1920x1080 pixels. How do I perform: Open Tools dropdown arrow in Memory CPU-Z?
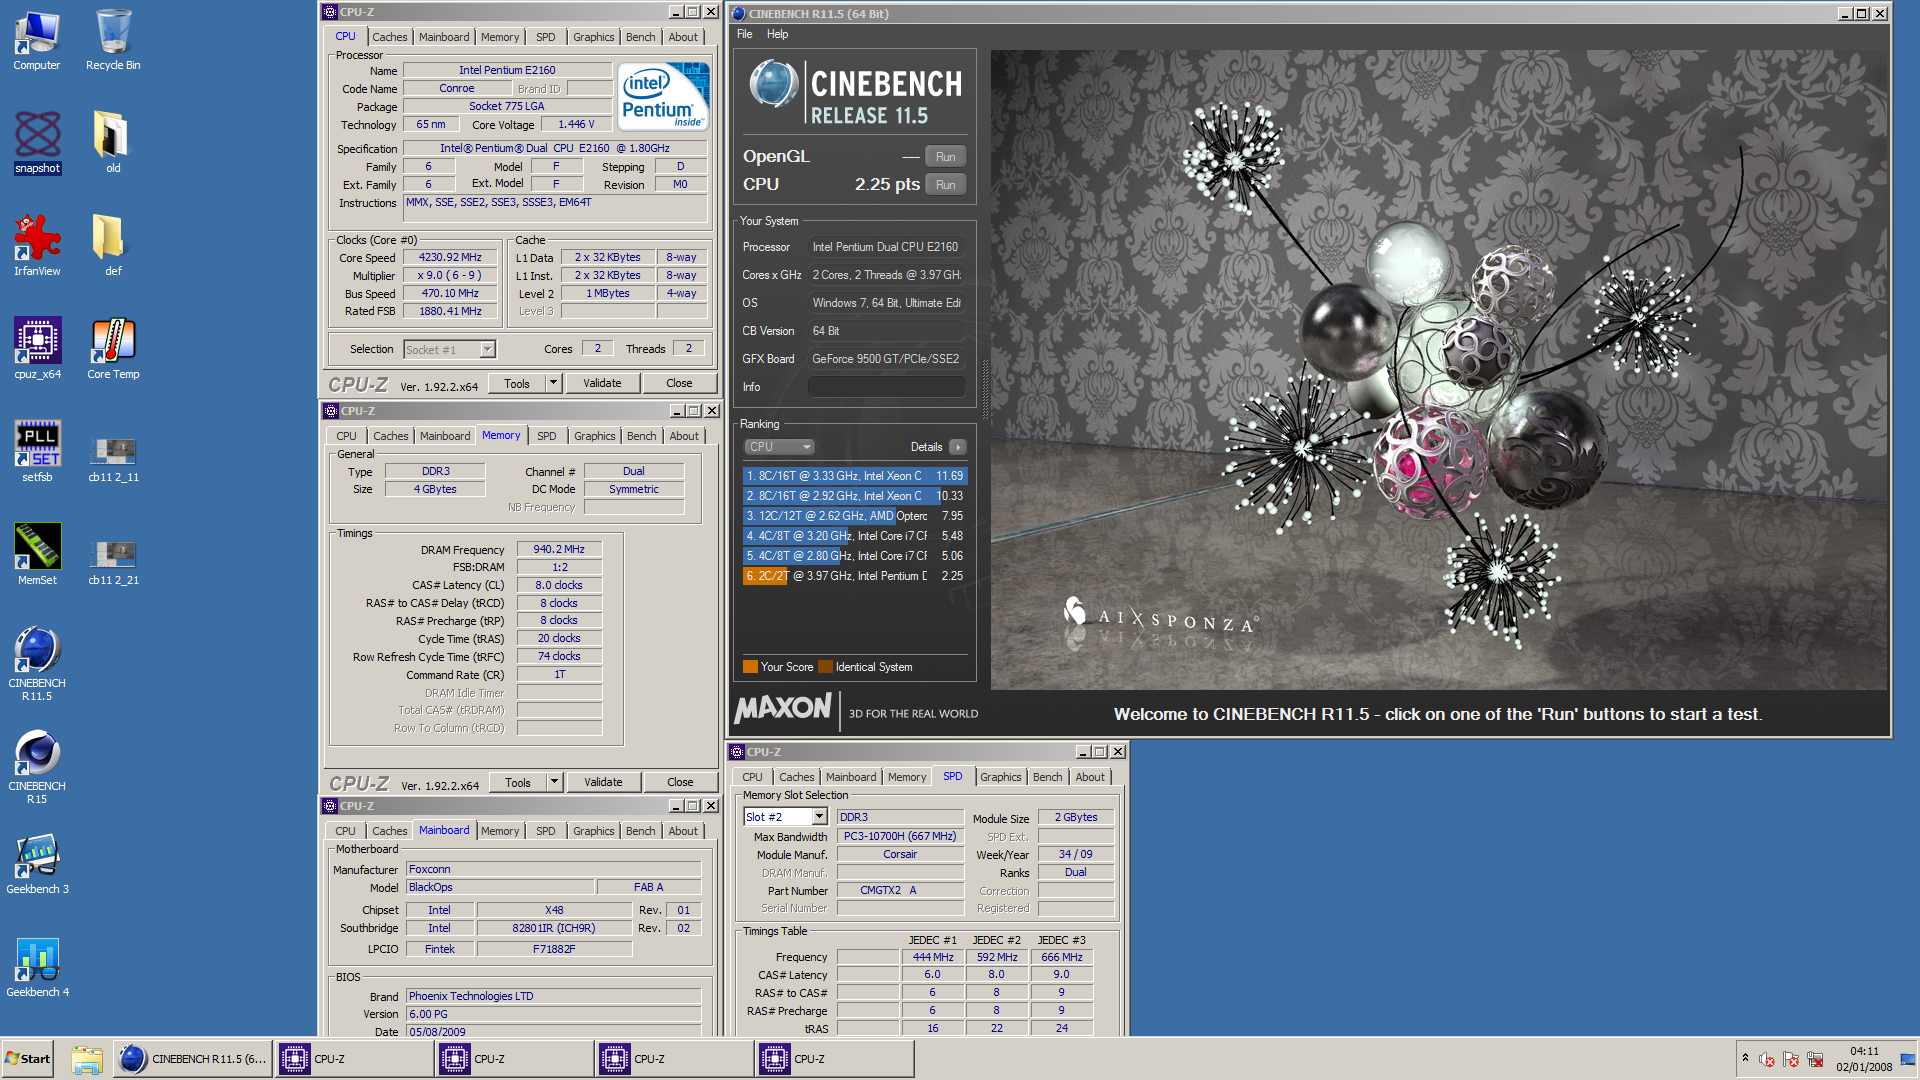coord(554,783)
